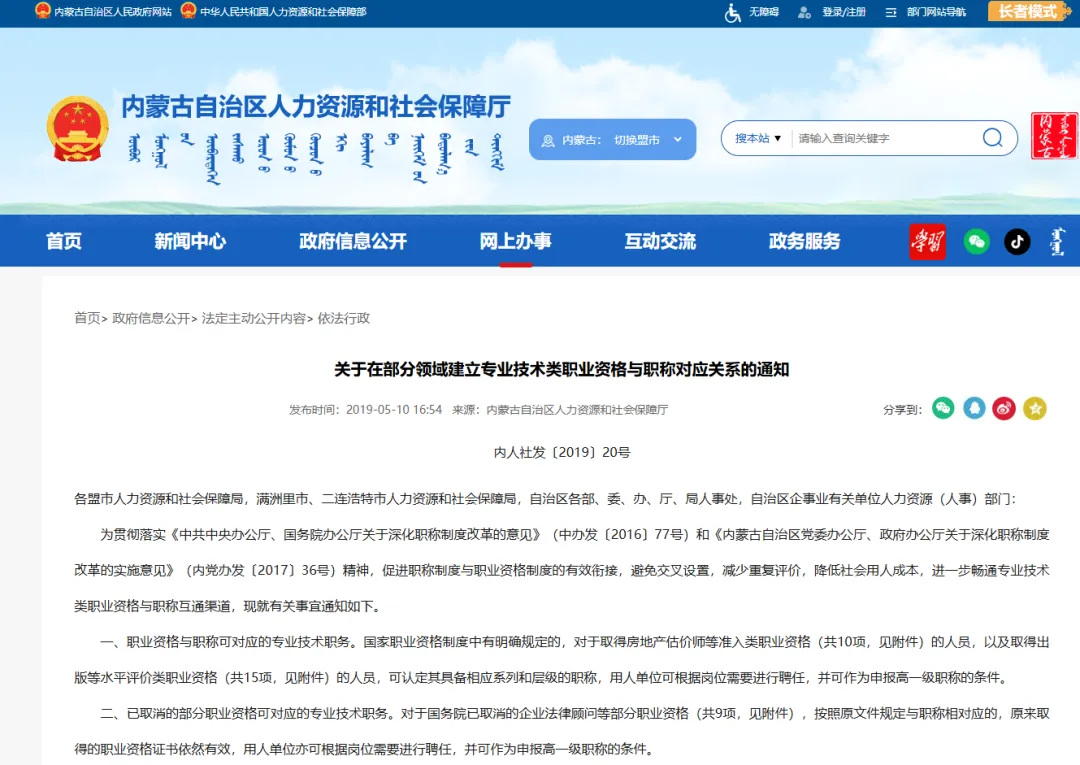This screenshot has height=765, width=1080.
Task: Switch to the 网上办事 tab
Action: point(515,241)
